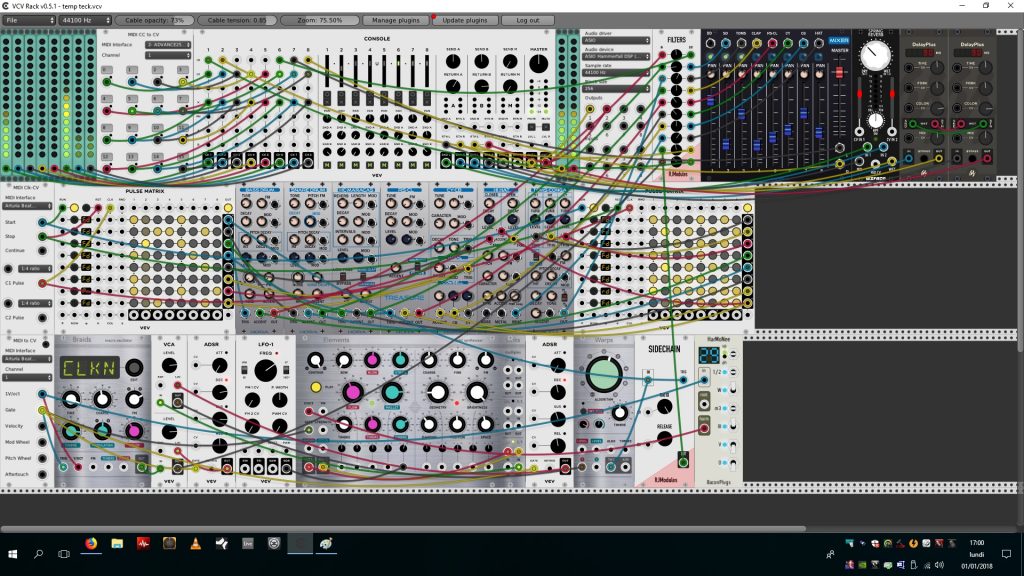Click the top knob of FILTERS module
1024x576 pixels.
click(x=677, y=54)
